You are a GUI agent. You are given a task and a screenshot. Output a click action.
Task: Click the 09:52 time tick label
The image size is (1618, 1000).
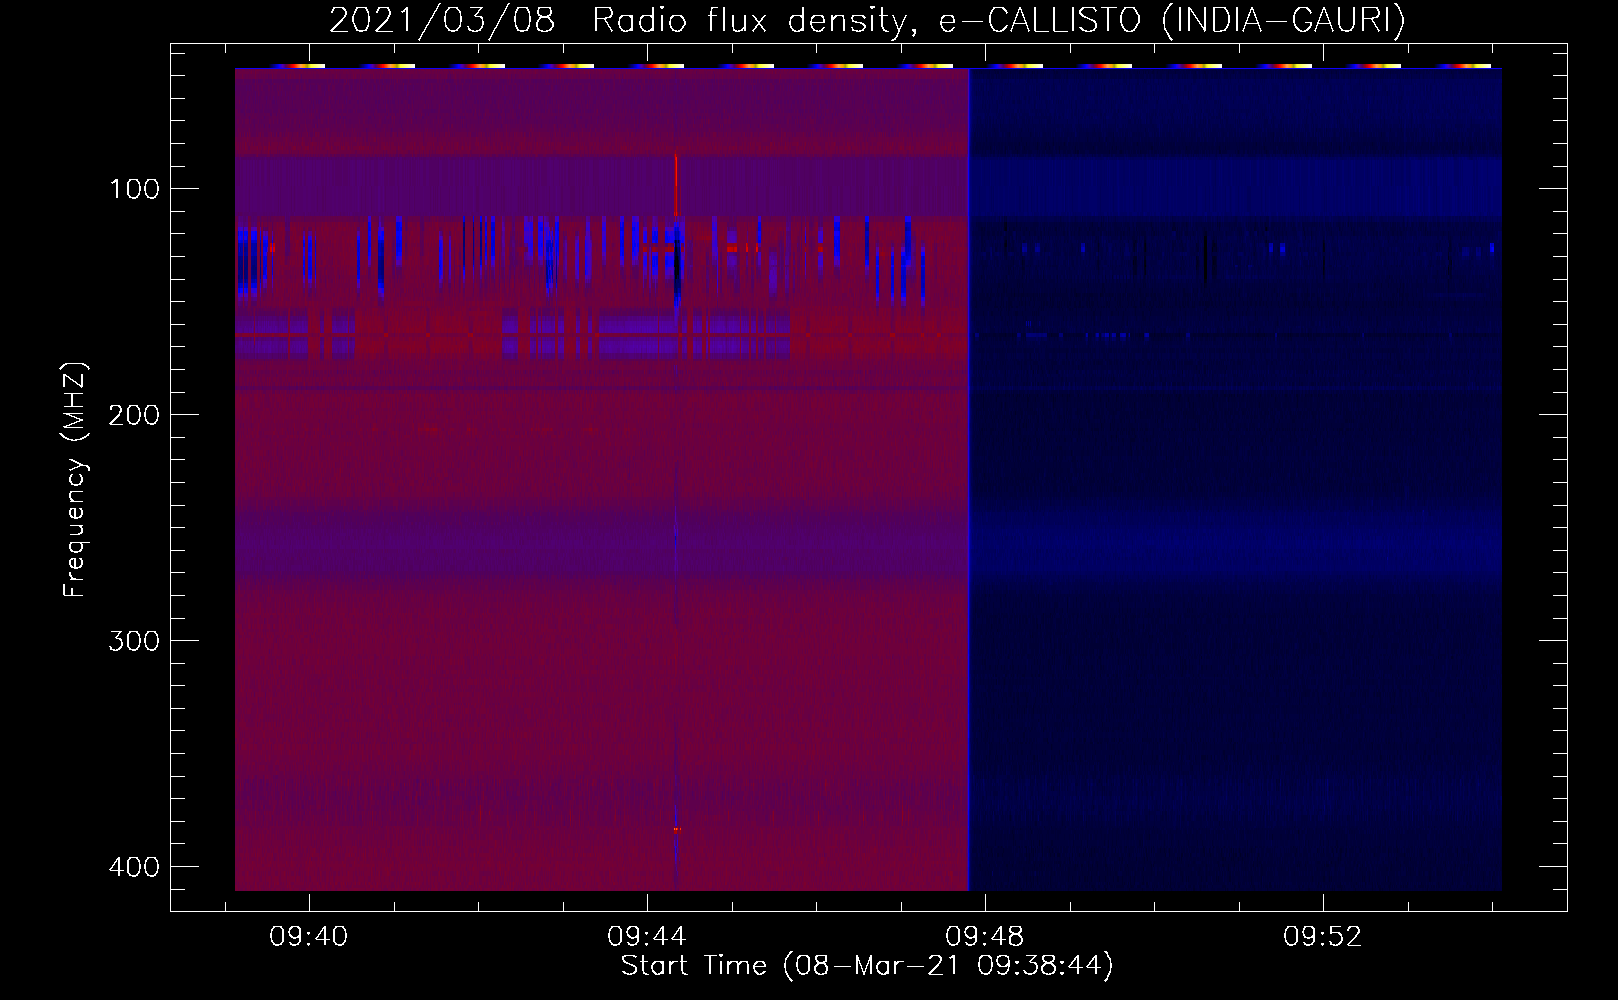[x=1323, y=937]
